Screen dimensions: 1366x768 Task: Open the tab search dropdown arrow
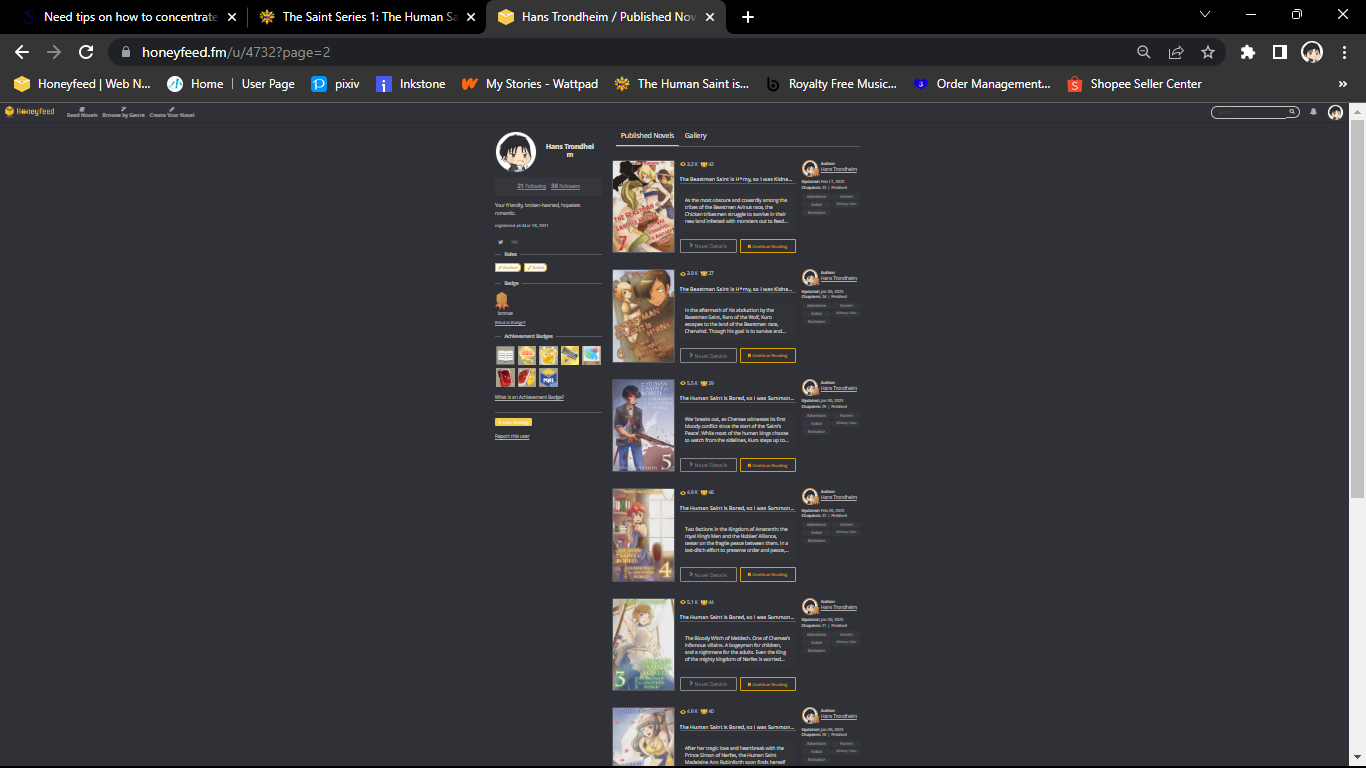(x=1204, y=15)
